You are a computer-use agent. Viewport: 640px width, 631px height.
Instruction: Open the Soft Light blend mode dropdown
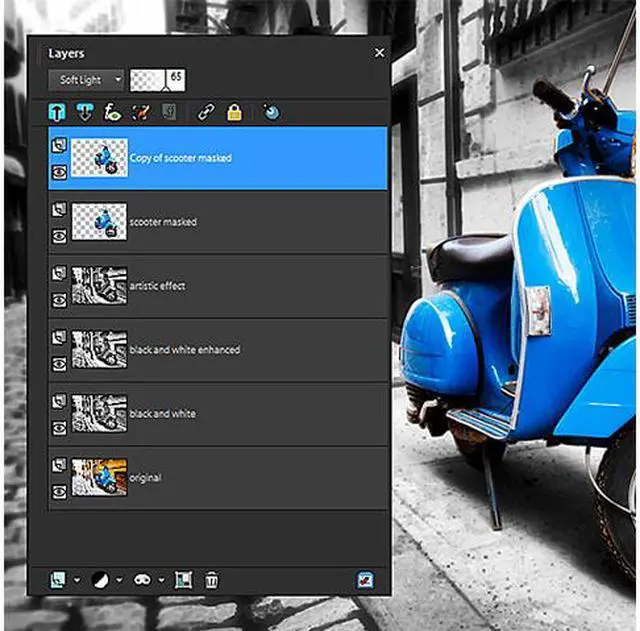pyautogui.click(x=86, y=79)
